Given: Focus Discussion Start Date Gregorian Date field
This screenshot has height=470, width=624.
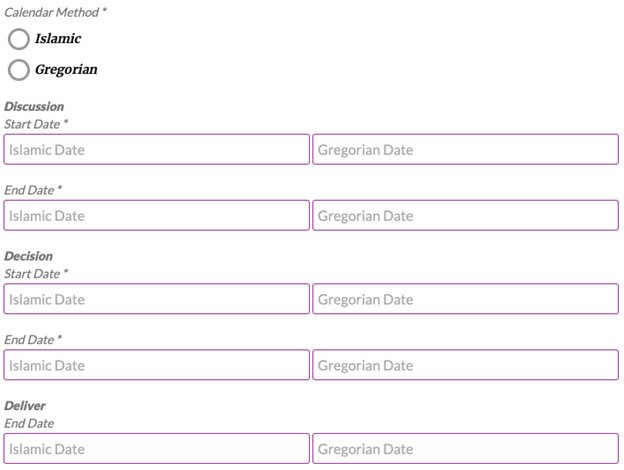Looking at the screenshot, I should click(x=465, y=150).
